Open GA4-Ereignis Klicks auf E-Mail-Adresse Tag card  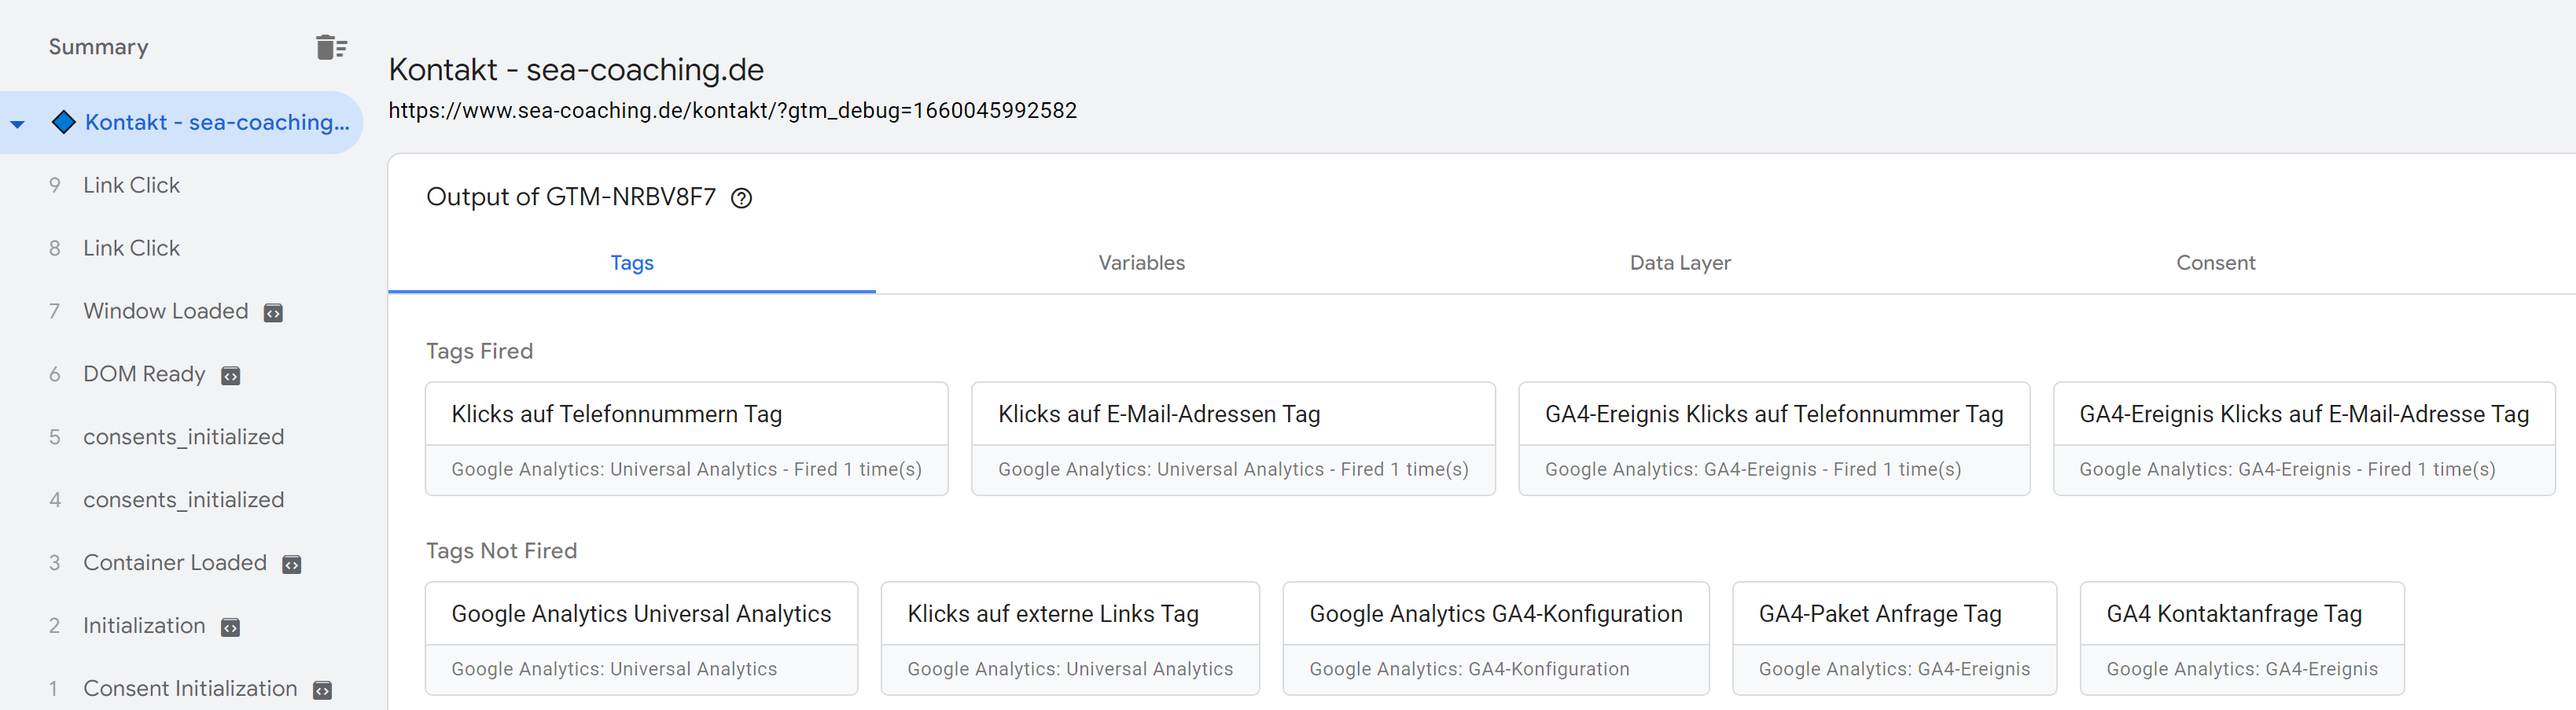2304,438
